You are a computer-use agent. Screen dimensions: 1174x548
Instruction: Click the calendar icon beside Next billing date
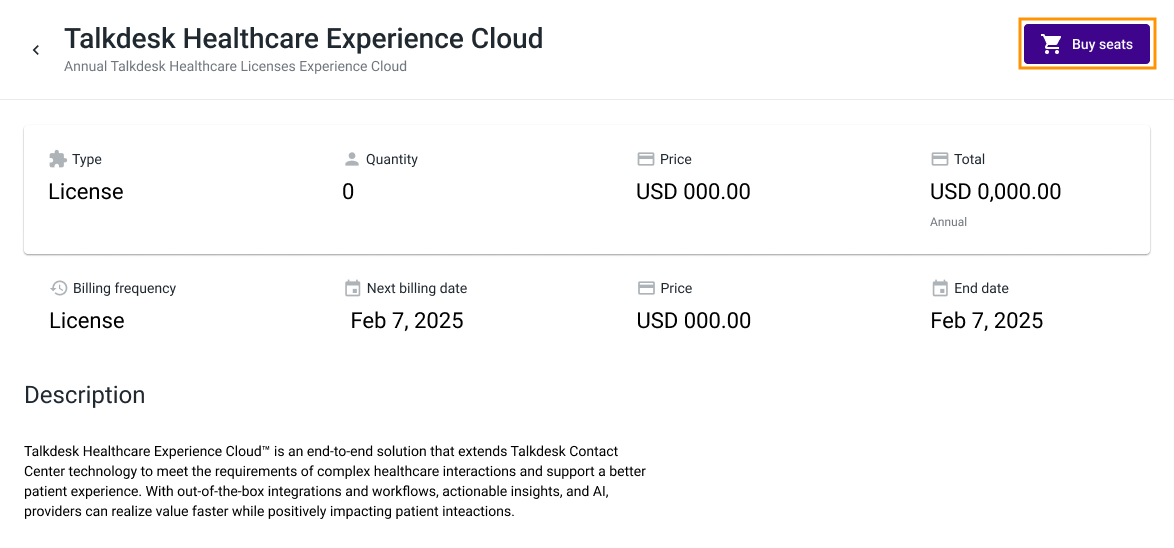click(x=352, y=288)
